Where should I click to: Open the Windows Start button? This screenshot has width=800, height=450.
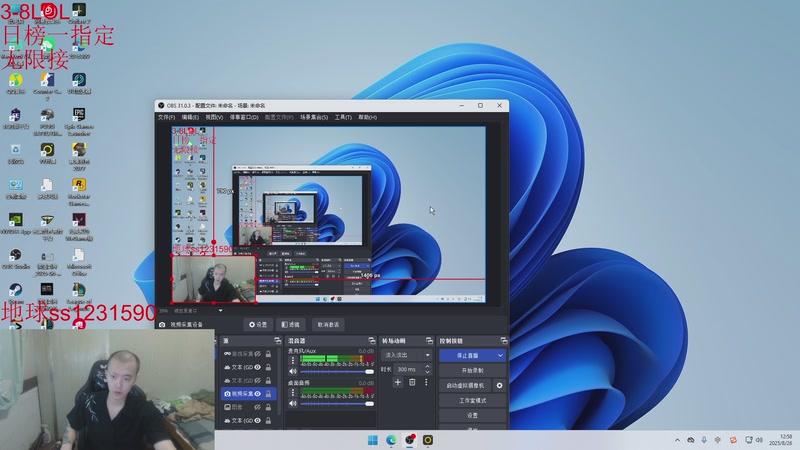pos(373,440)
